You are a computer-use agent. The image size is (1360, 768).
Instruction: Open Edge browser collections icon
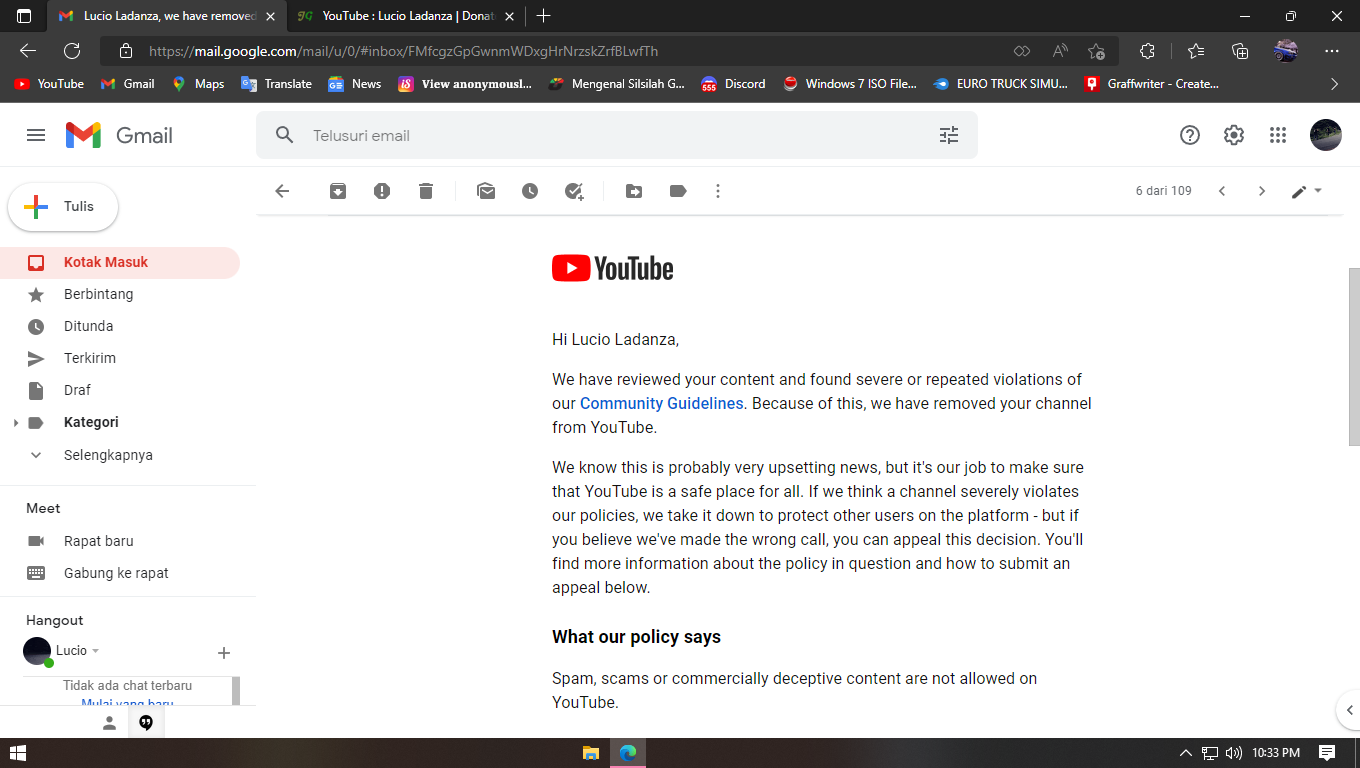click(x=1240, y=51)
